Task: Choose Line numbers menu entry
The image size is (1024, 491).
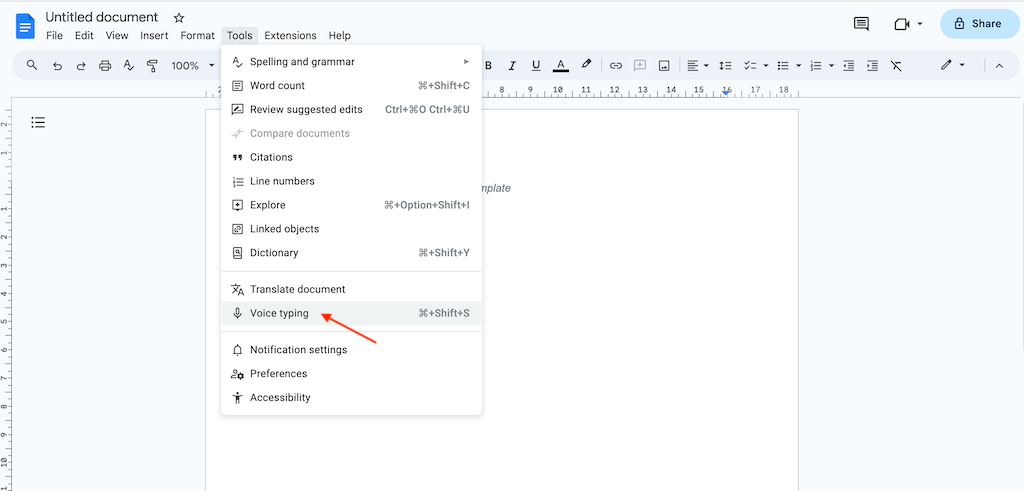Action: pos(351,181)
